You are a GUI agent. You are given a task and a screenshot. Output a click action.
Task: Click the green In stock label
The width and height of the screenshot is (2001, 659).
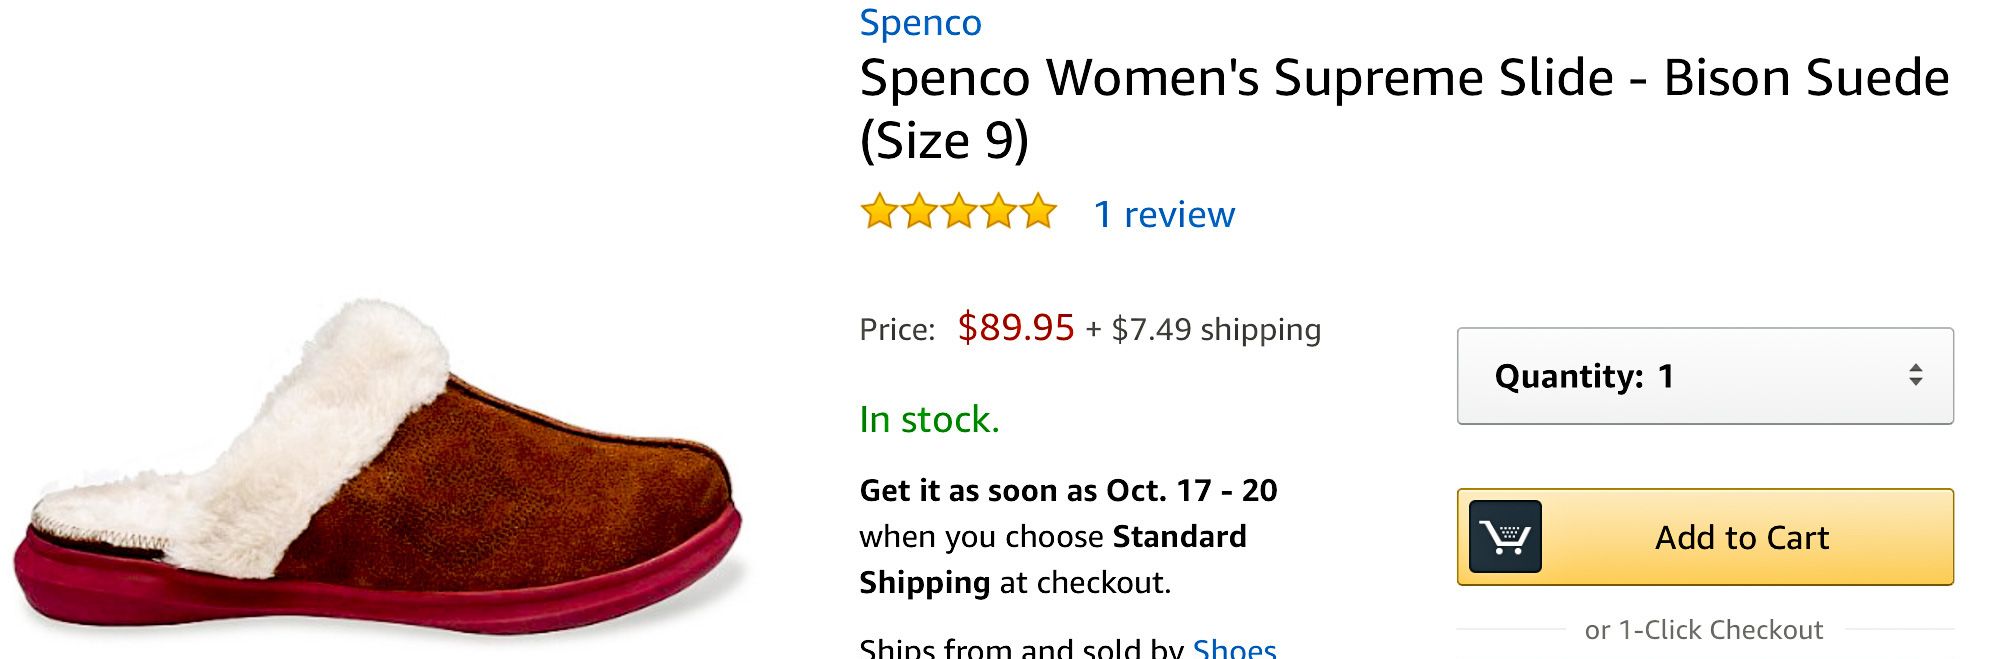(929, 420)
